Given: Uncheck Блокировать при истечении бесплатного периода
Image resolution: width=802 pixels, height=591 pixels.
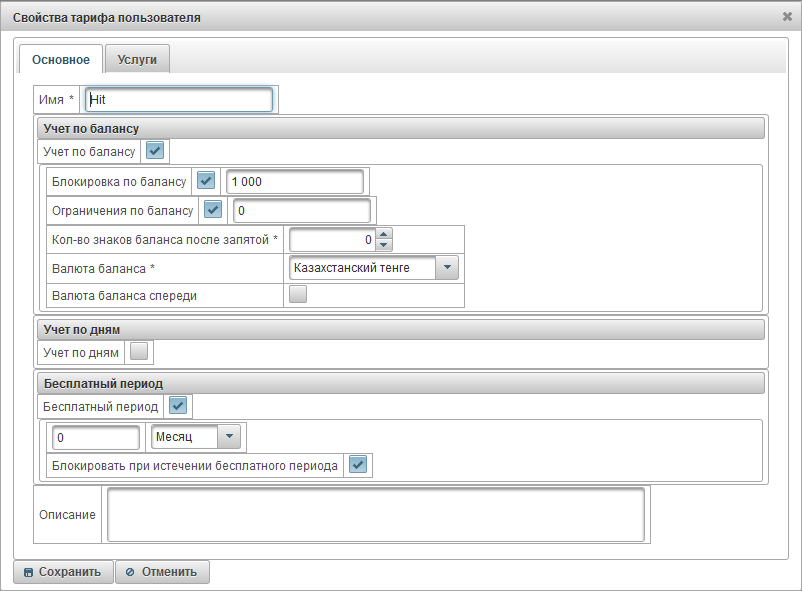Looking at the screenshot, I should 357,465.
